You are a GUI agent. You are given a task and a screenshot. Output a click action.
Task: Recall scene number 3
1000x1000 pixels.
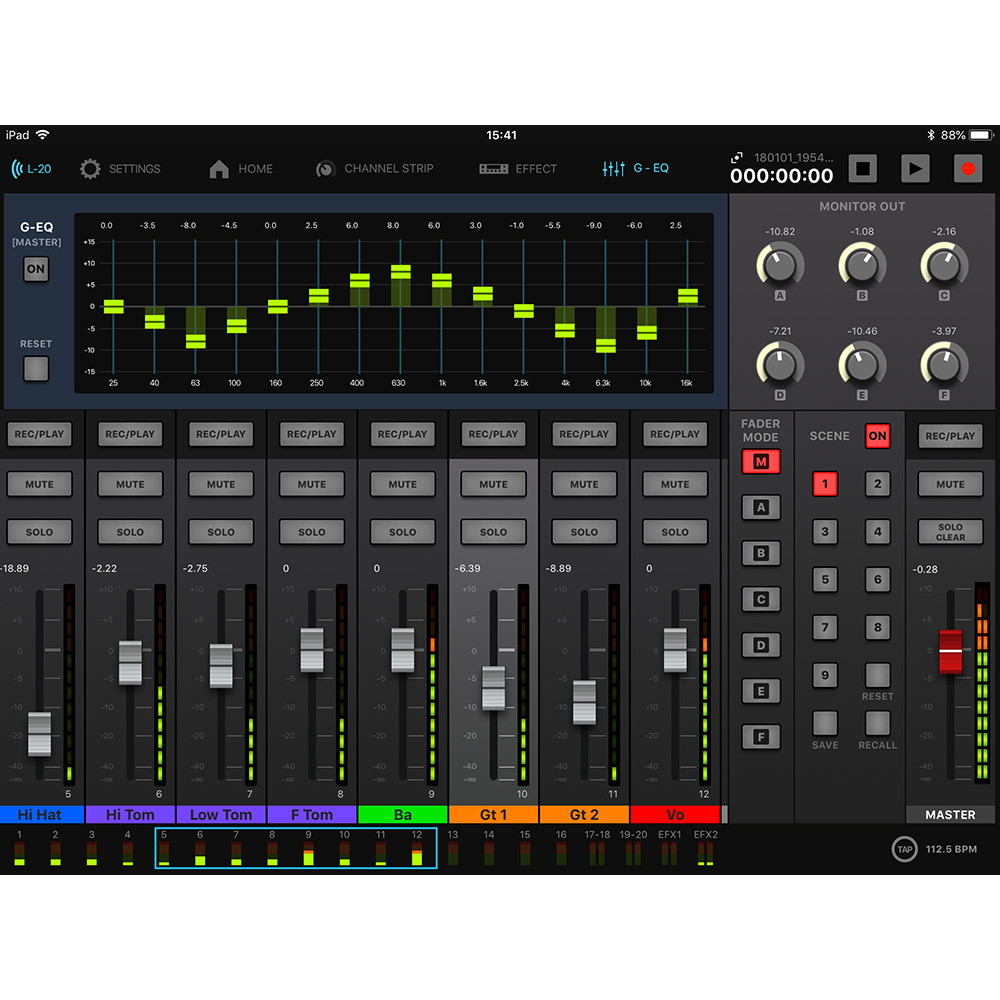[825, 532]
